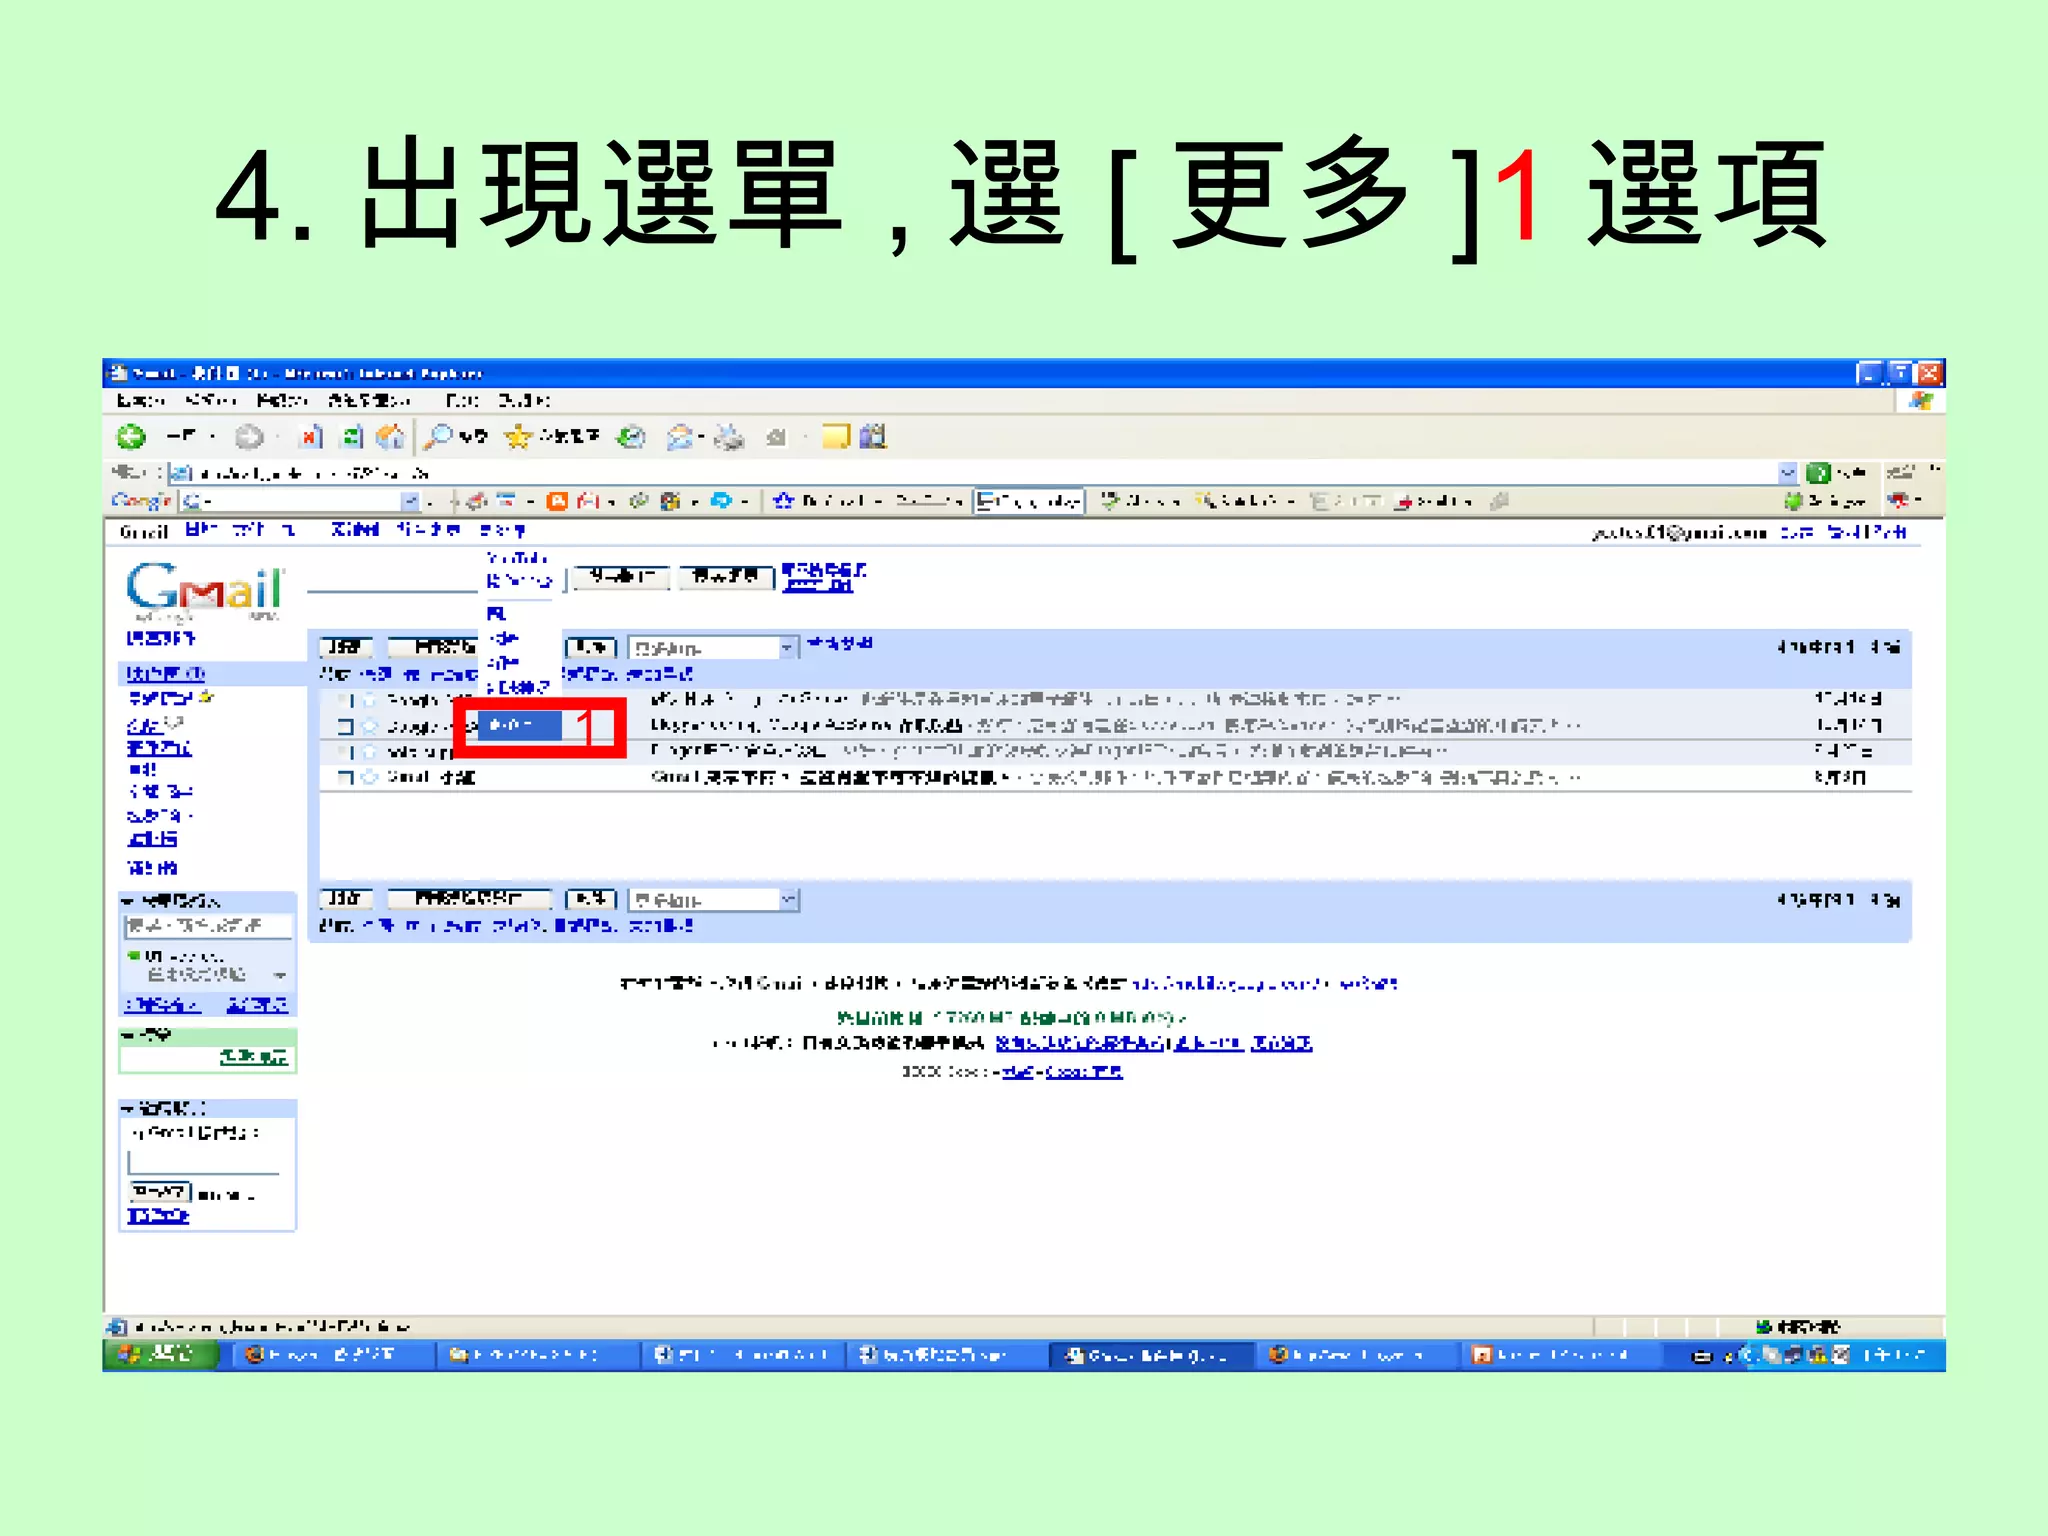2048x1536 pixels.
Task: Open Favorites with the yellow star icon
Action: pyautogui.click(x=518, y=437)
